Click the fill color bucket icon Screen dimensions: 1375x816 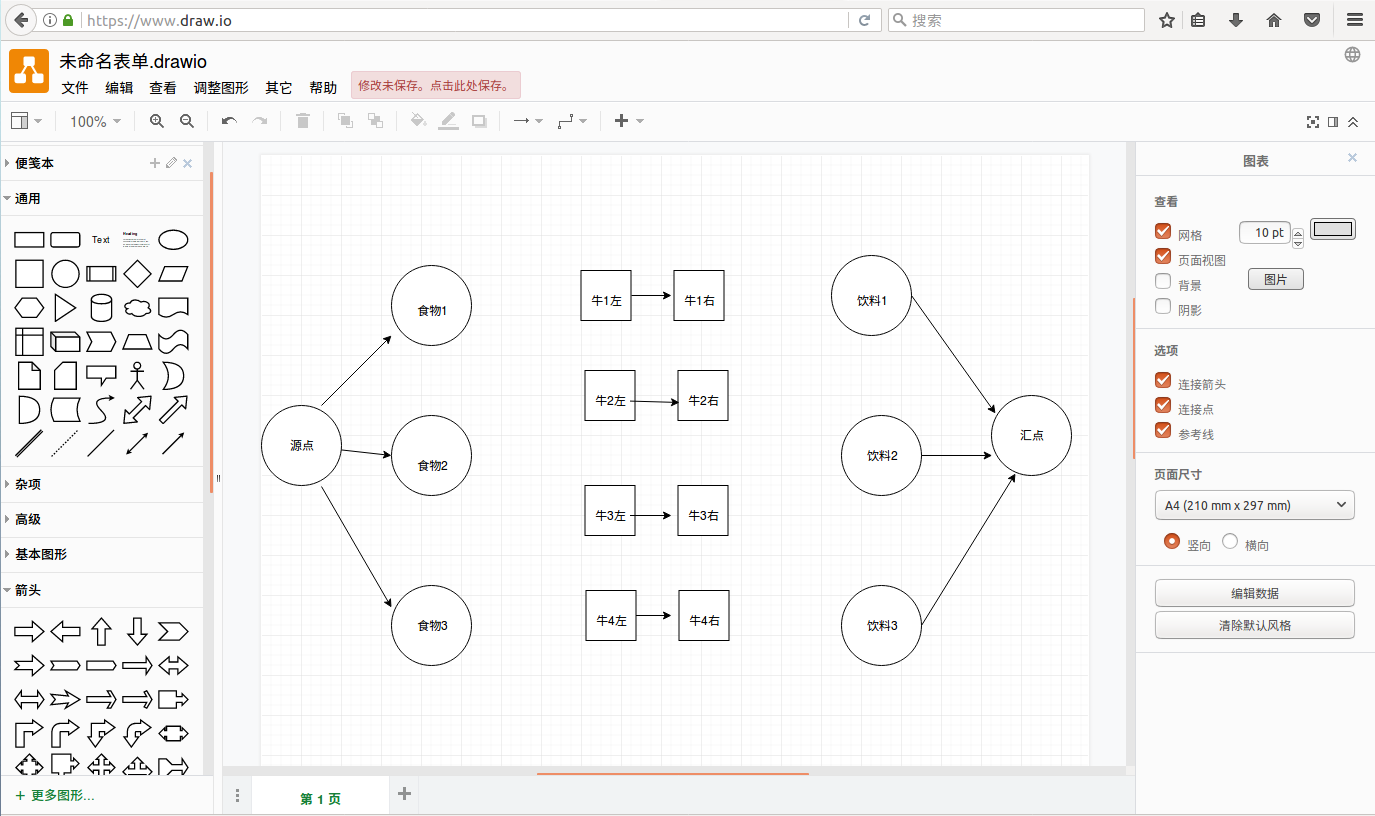[418, 121]
